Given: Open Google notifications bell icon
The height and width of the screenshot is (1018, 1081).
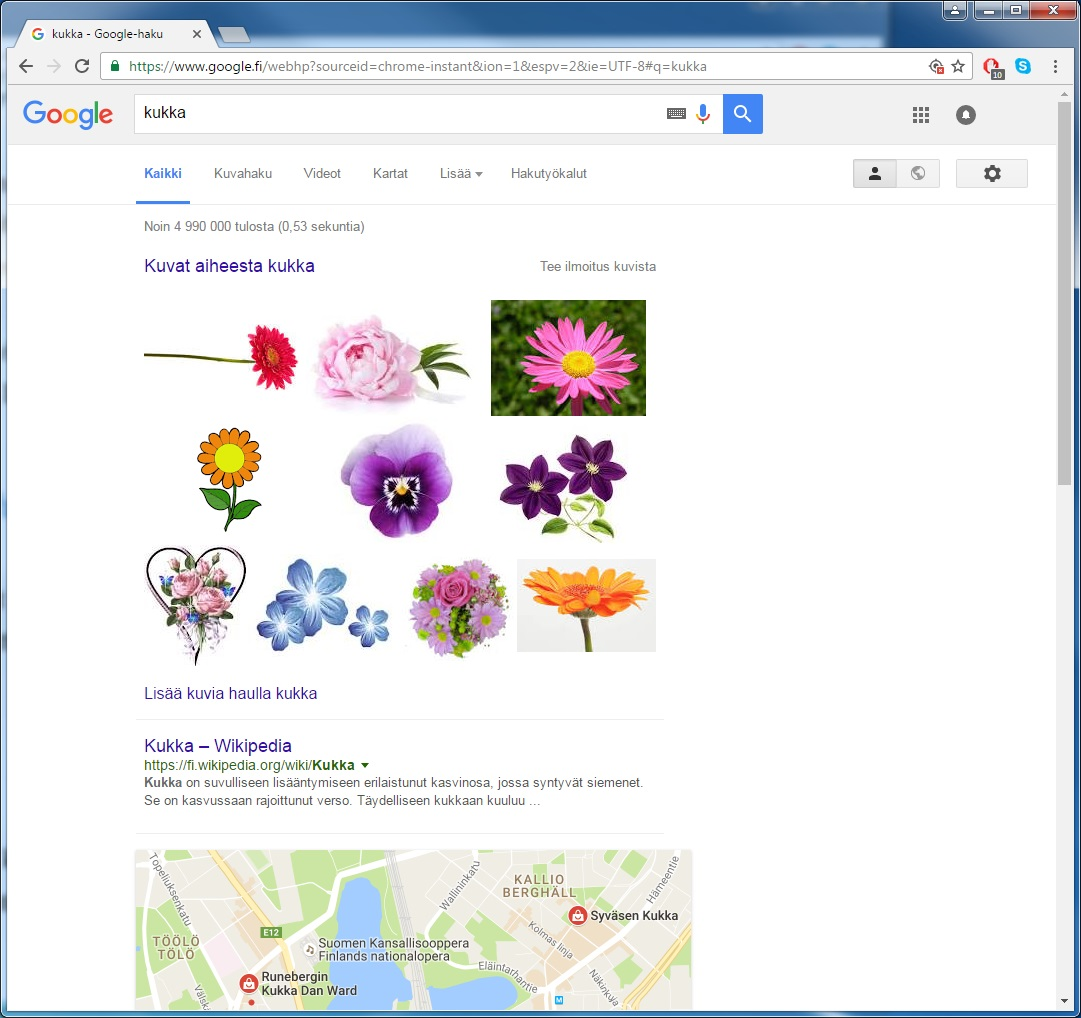Looking at the screenshot, I should [966, 115].
